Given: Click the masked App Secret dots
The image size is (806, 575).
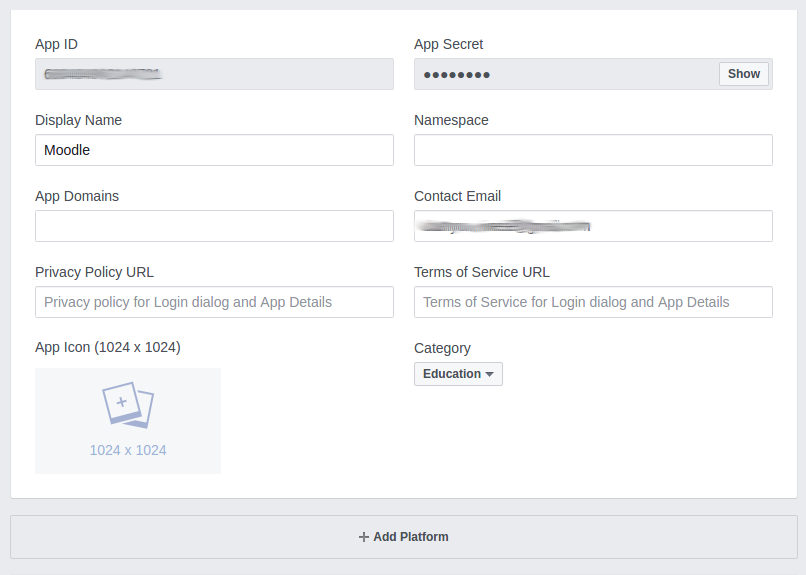Looking at the screenshot, I should 457,75.
